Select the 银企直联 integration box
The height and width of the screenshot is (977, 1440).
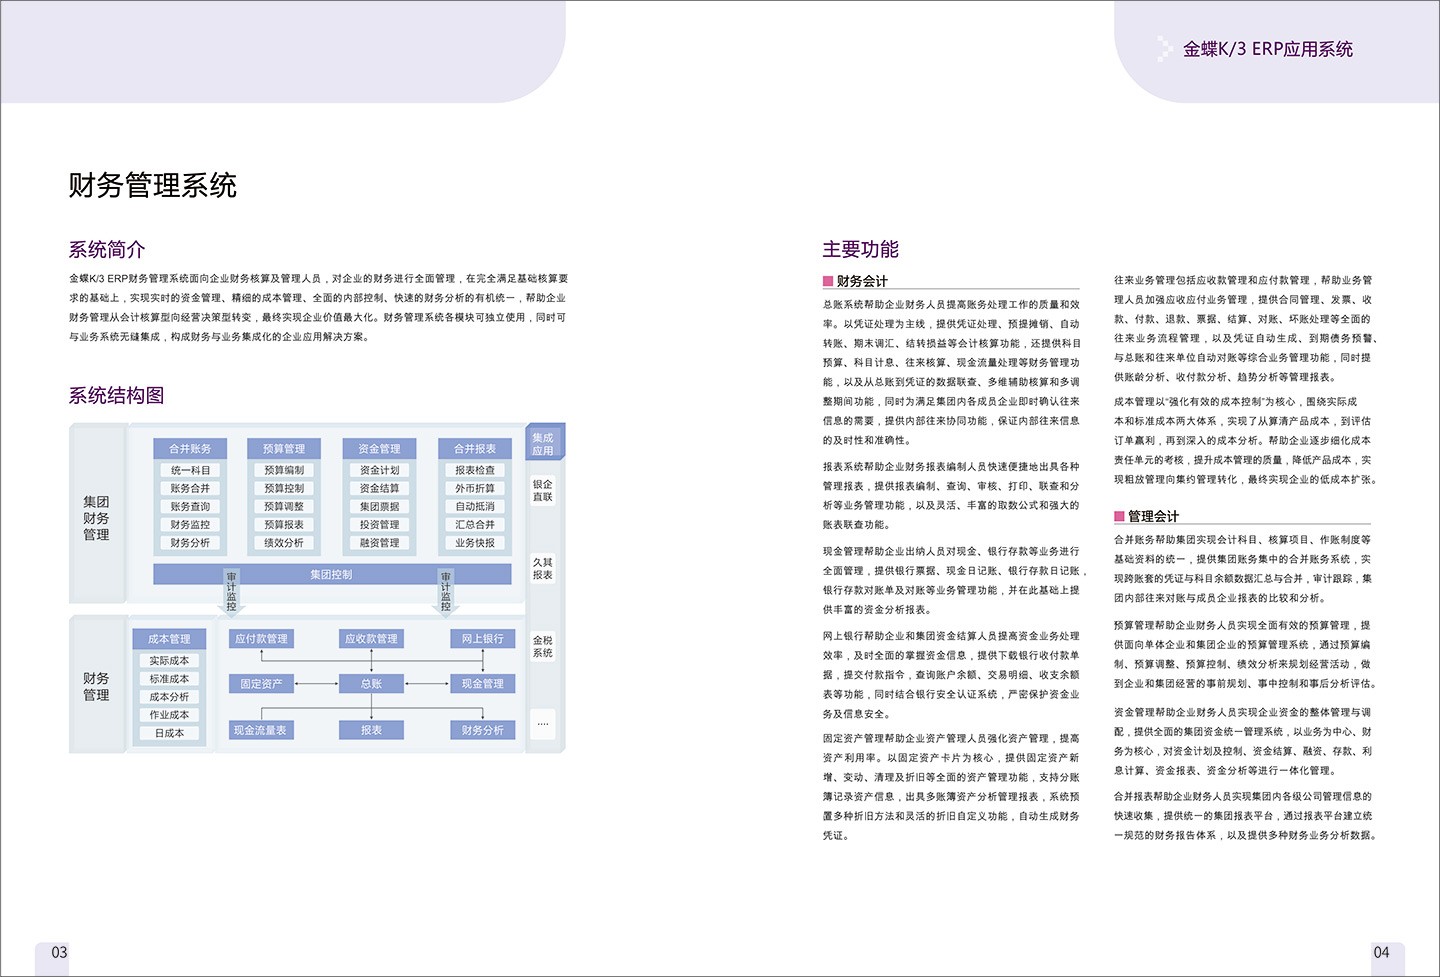click(x=542, y=491)
